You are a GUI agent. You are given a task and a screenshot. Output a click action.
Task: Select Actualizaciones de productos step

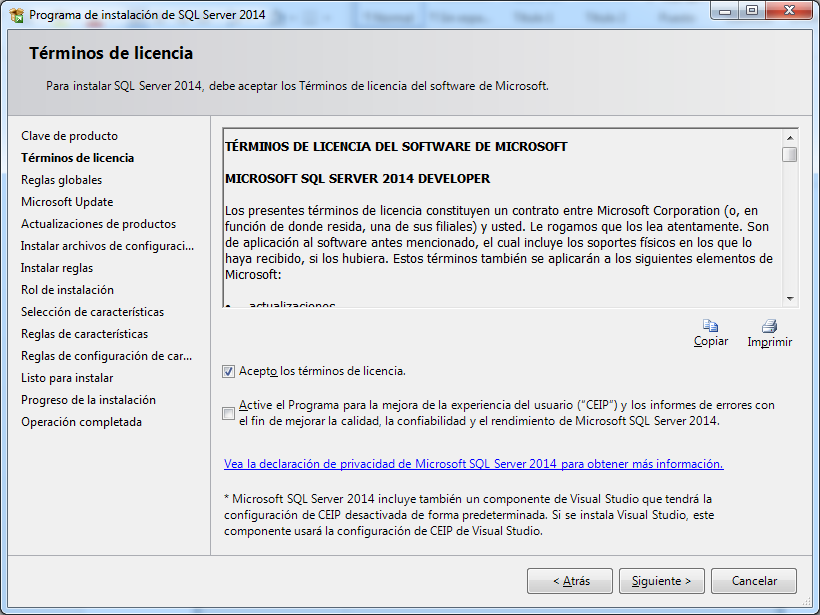point(98,224)
